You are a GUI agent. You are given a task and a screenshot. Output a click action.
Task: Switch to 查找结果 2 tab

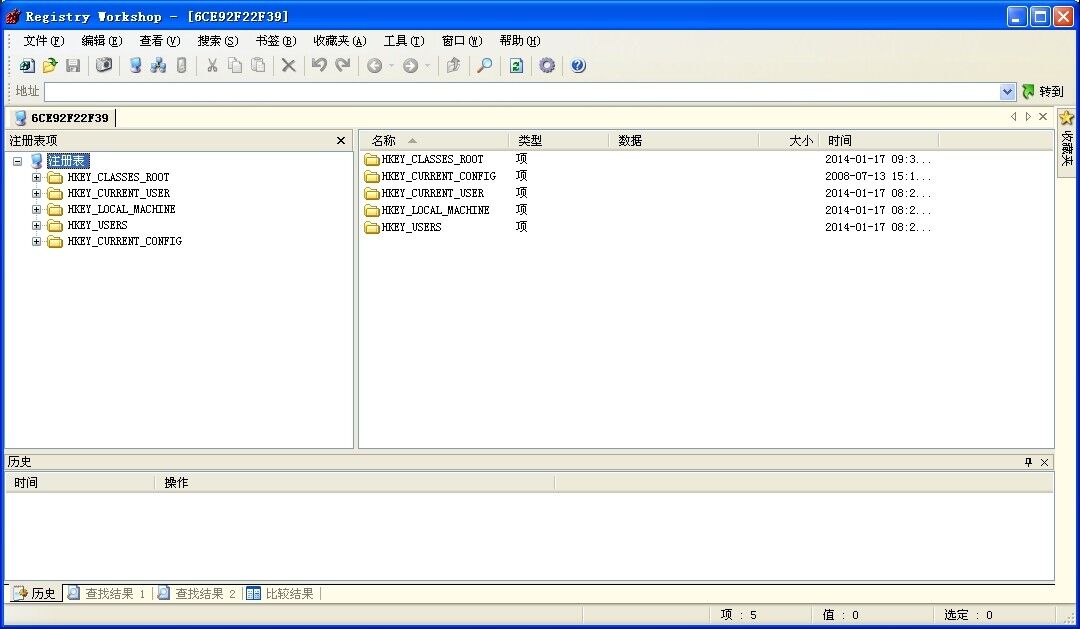198,593
